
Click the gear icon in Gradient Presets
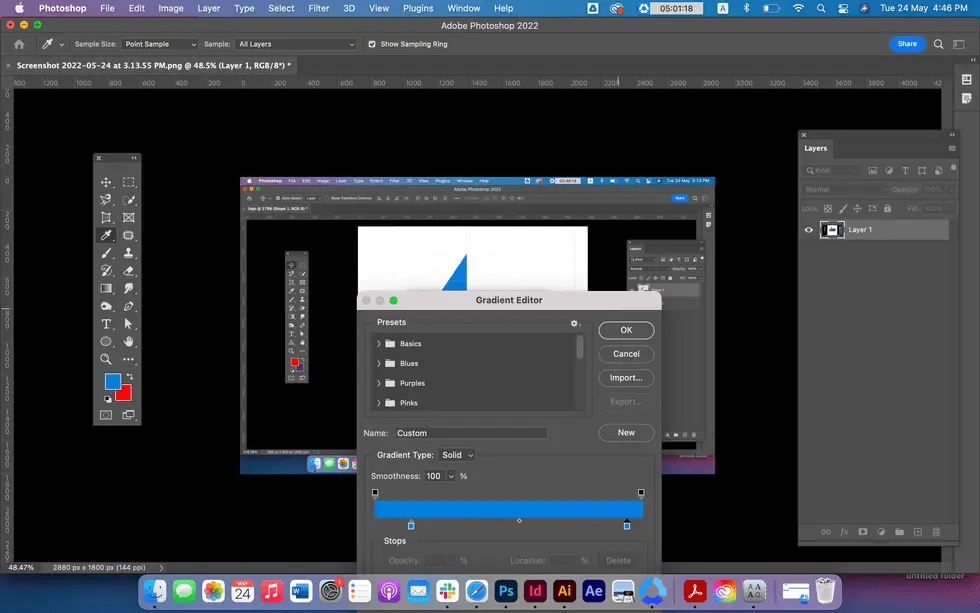[x=574, y=323]
